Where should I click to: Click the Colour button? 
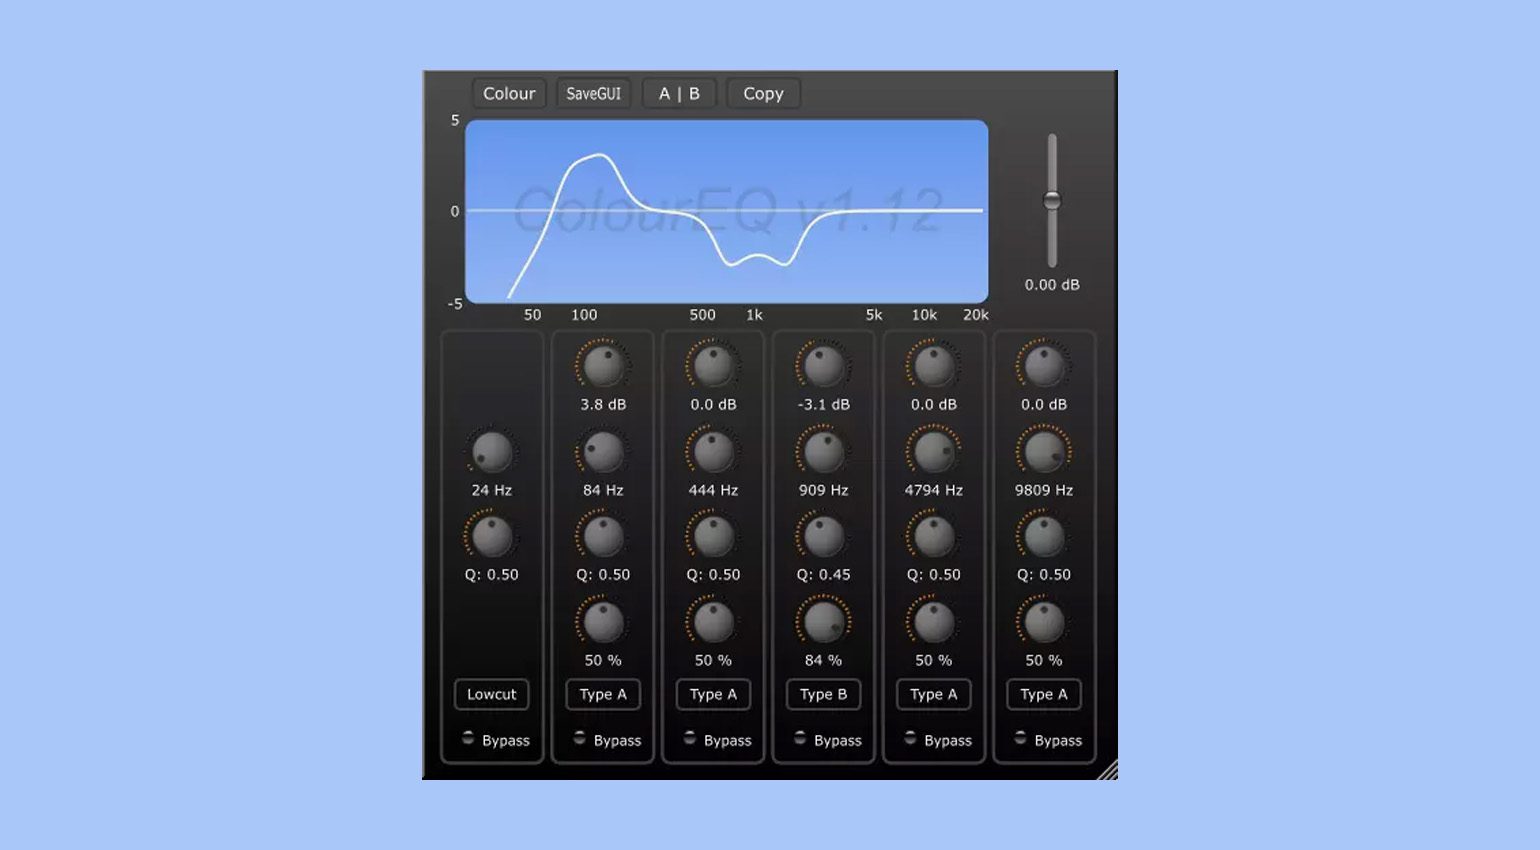pos(509,93)
